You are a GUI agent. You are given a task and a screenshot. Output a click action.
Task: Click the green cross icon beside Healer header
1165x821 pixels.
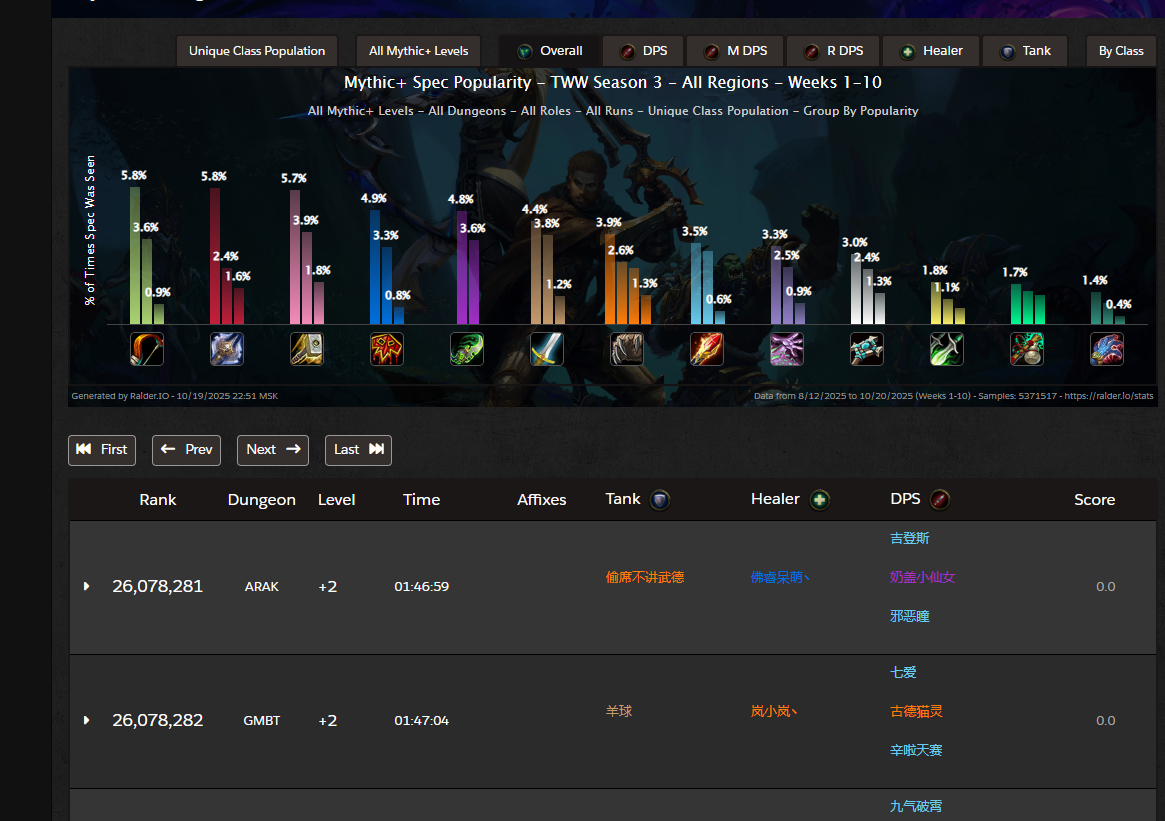(x=820, y=500)
